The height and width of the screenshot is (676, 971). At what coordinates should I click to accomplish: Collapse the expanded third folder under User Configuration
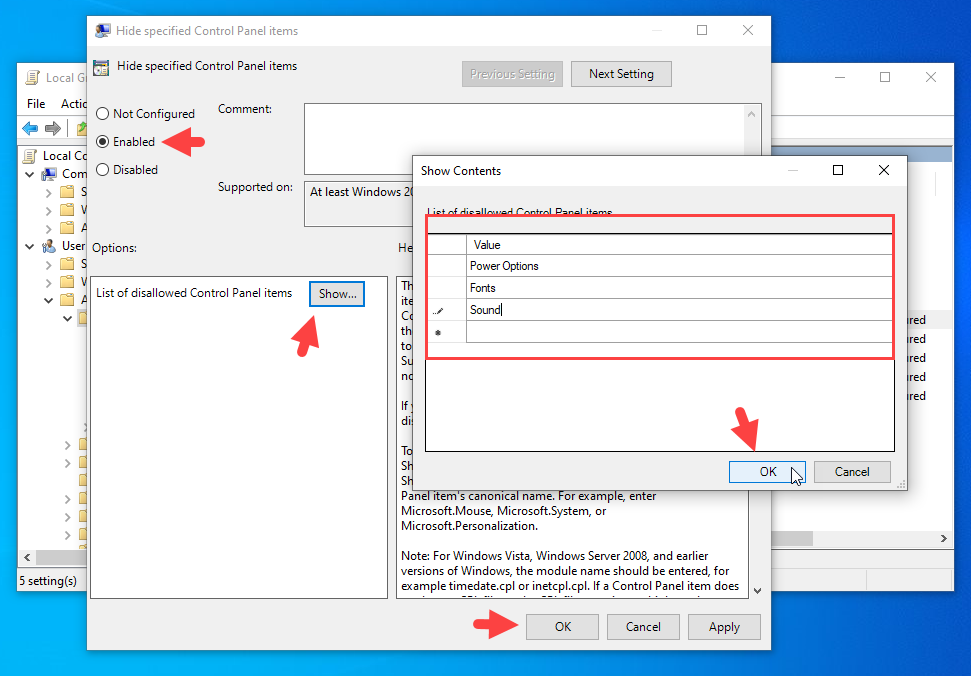[x=48, y=300]
